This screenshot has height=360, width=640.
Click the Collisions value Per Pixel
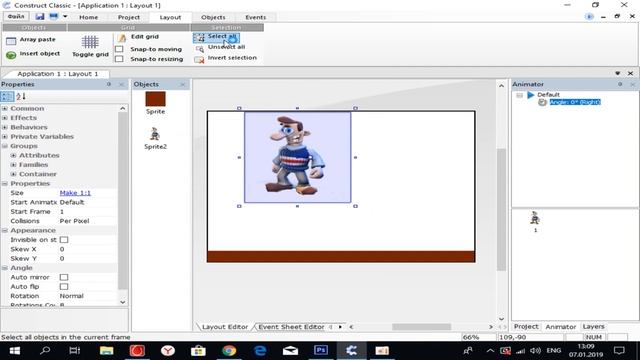[74, 221]
